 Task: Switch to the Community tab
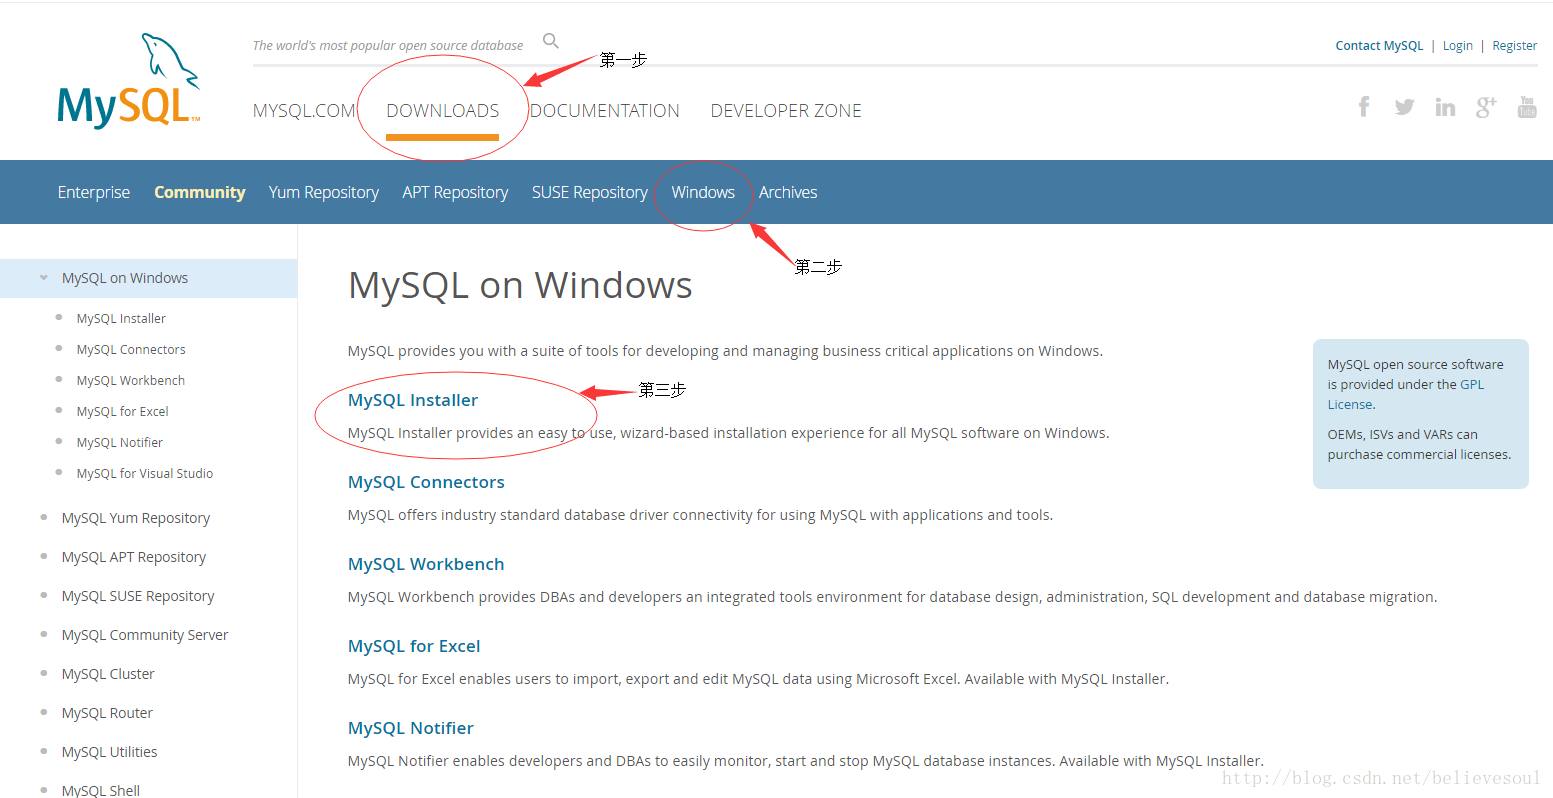pos(199,192)
